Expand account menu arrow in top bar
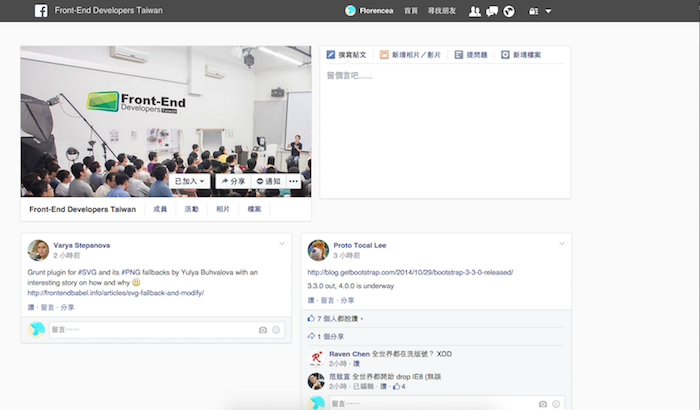 (548, 11)
